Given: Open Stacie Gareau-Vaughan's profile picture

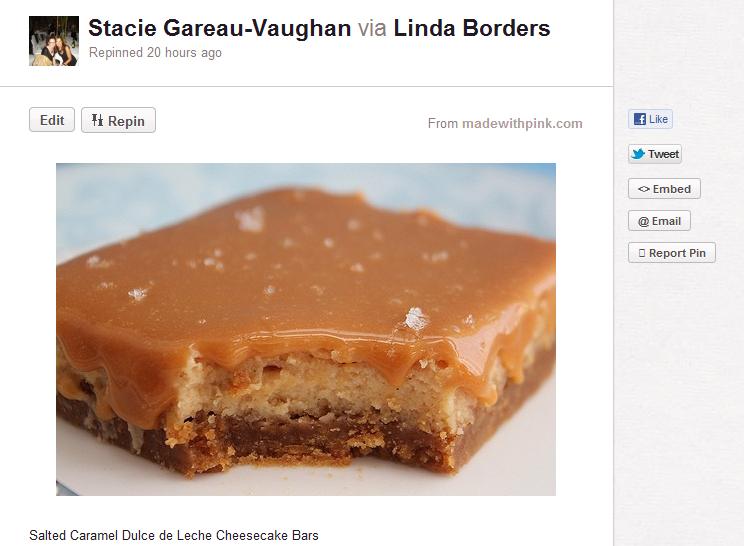Looking at the screenshot, I should tap(54, 41).
